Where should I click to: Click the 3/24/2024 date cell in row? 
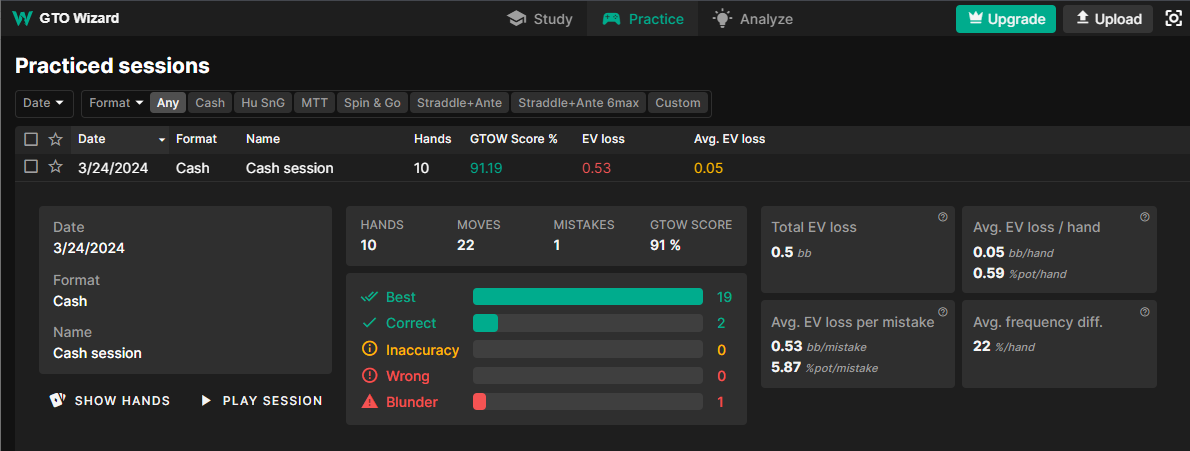[x=113, y=168]
